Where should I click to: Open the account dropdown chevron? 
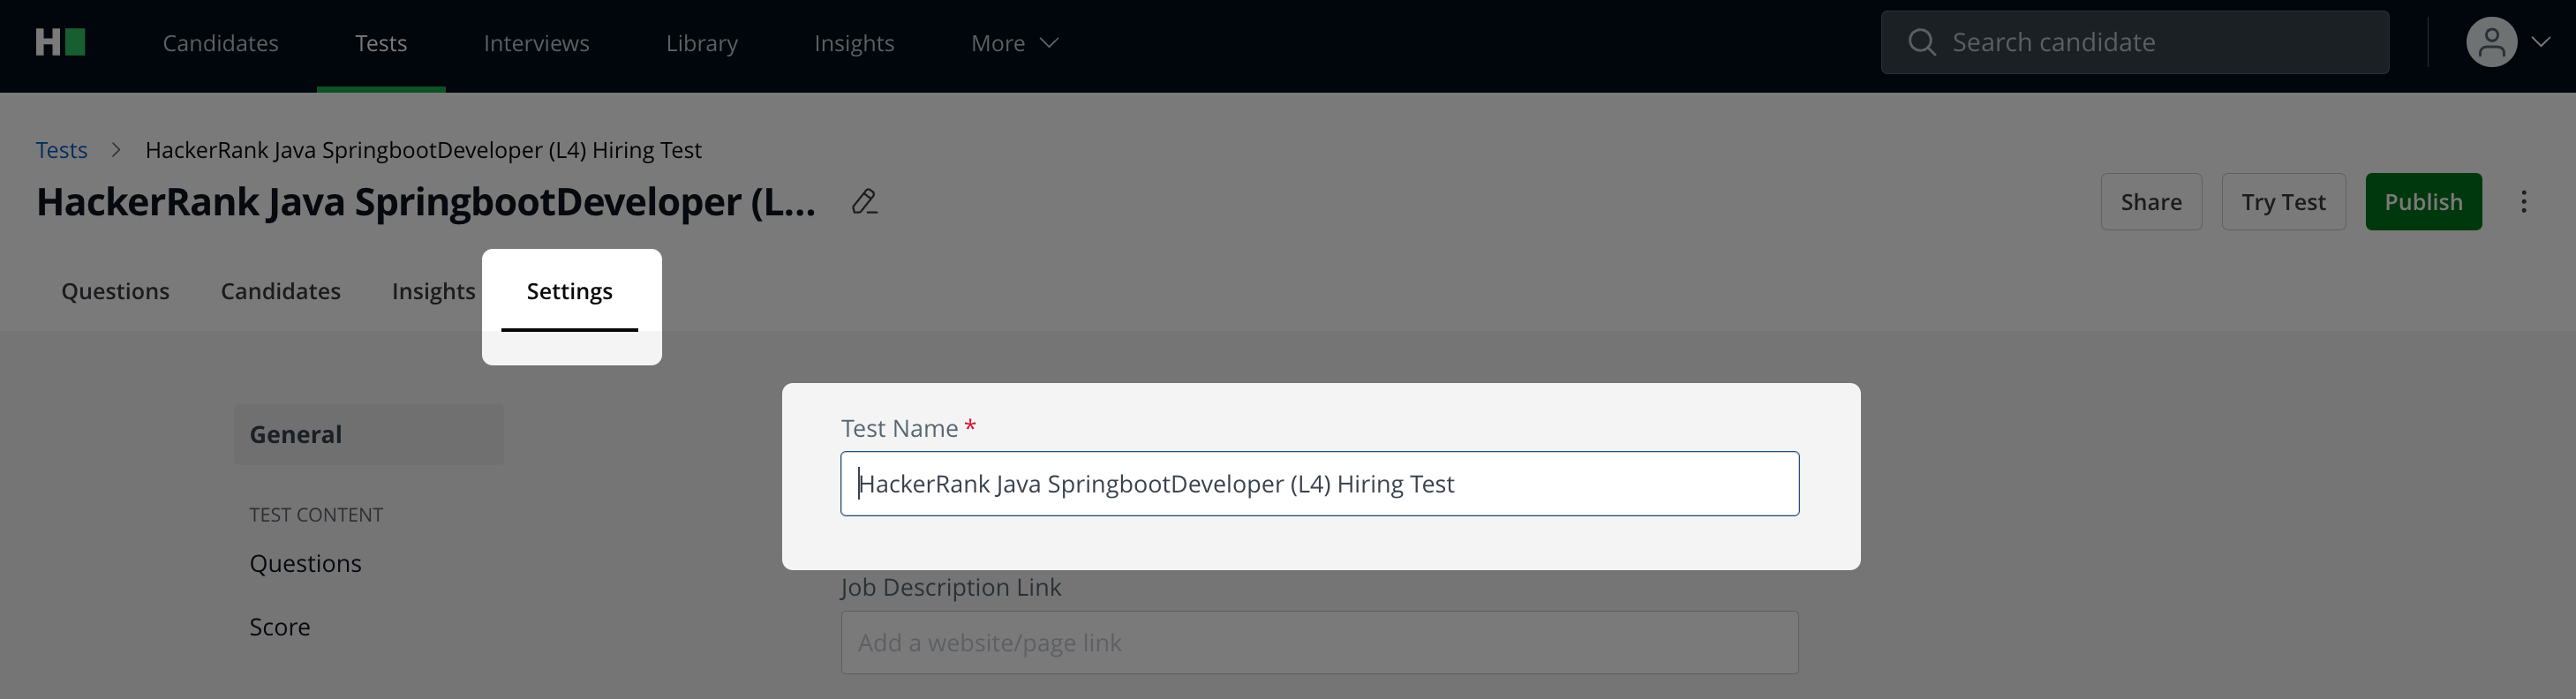(2540, 43)
